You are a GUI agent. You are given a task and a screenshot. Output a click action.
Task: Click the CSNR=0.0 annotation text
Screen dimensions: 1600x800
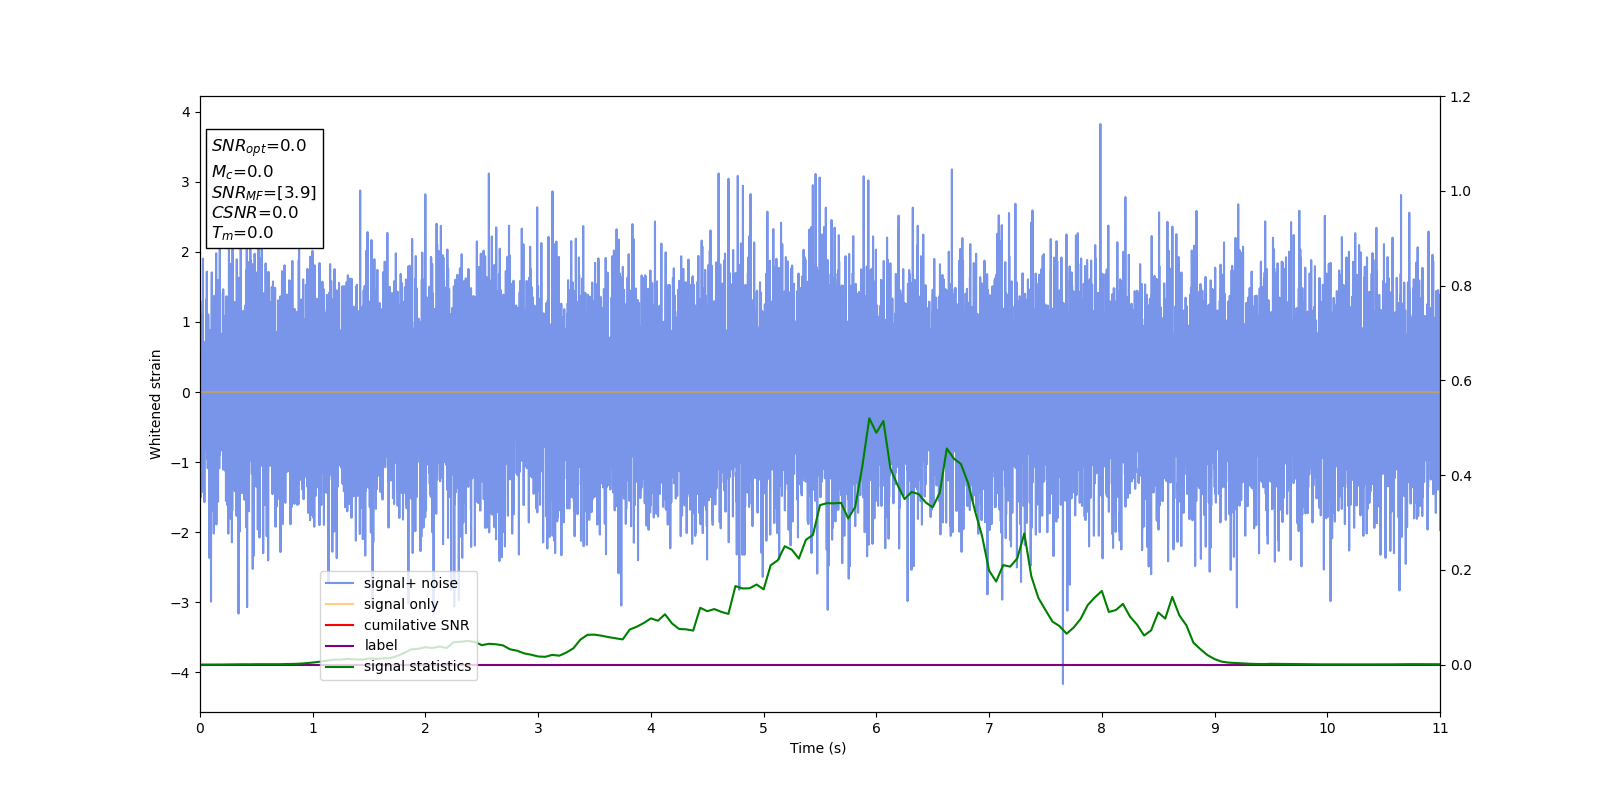pos(255,212)
